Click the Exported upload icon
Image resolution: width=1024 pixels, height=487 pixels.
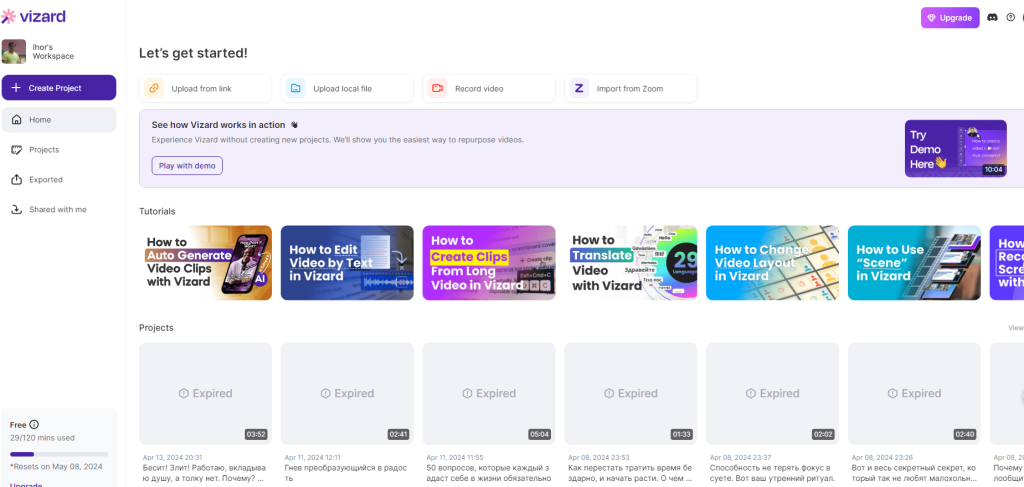tap(17, 180)
